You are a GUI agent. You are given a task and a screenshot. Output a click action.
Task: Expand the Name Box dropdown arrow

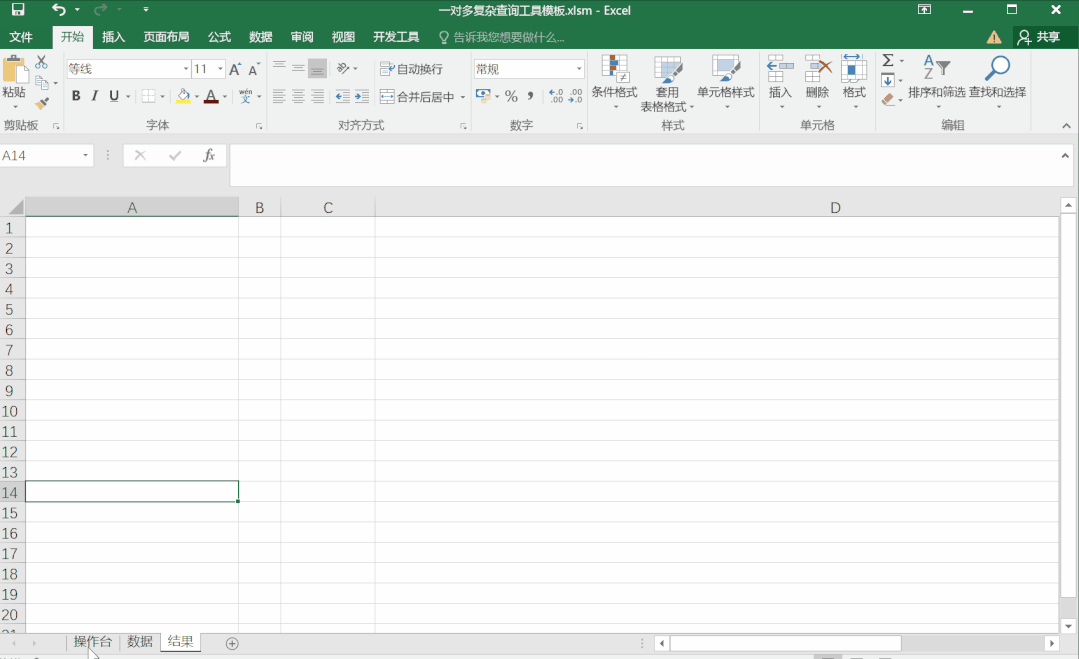85,155
